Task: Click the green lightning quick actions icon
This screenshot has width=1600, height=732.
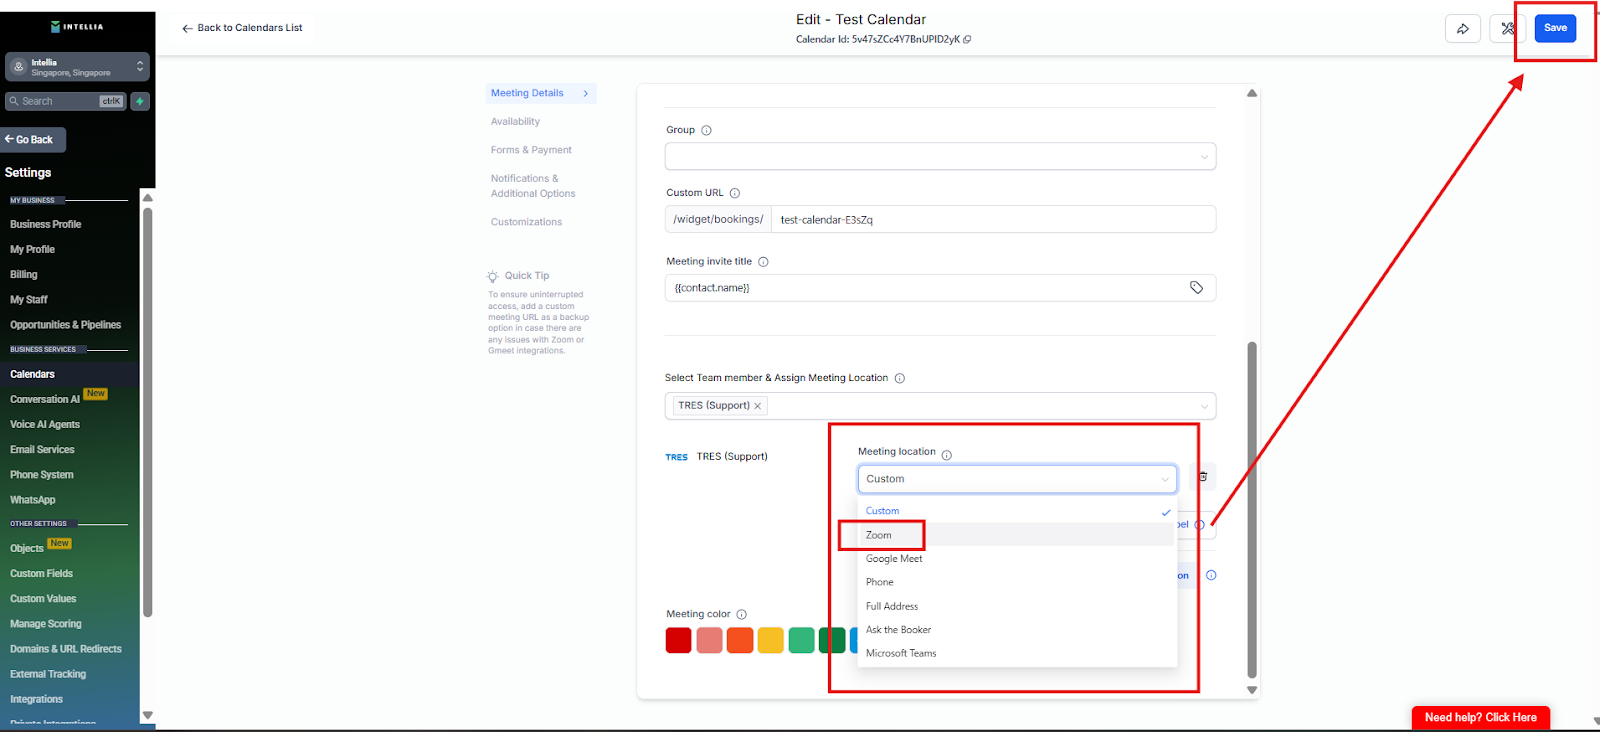Action: click(140, 101)
